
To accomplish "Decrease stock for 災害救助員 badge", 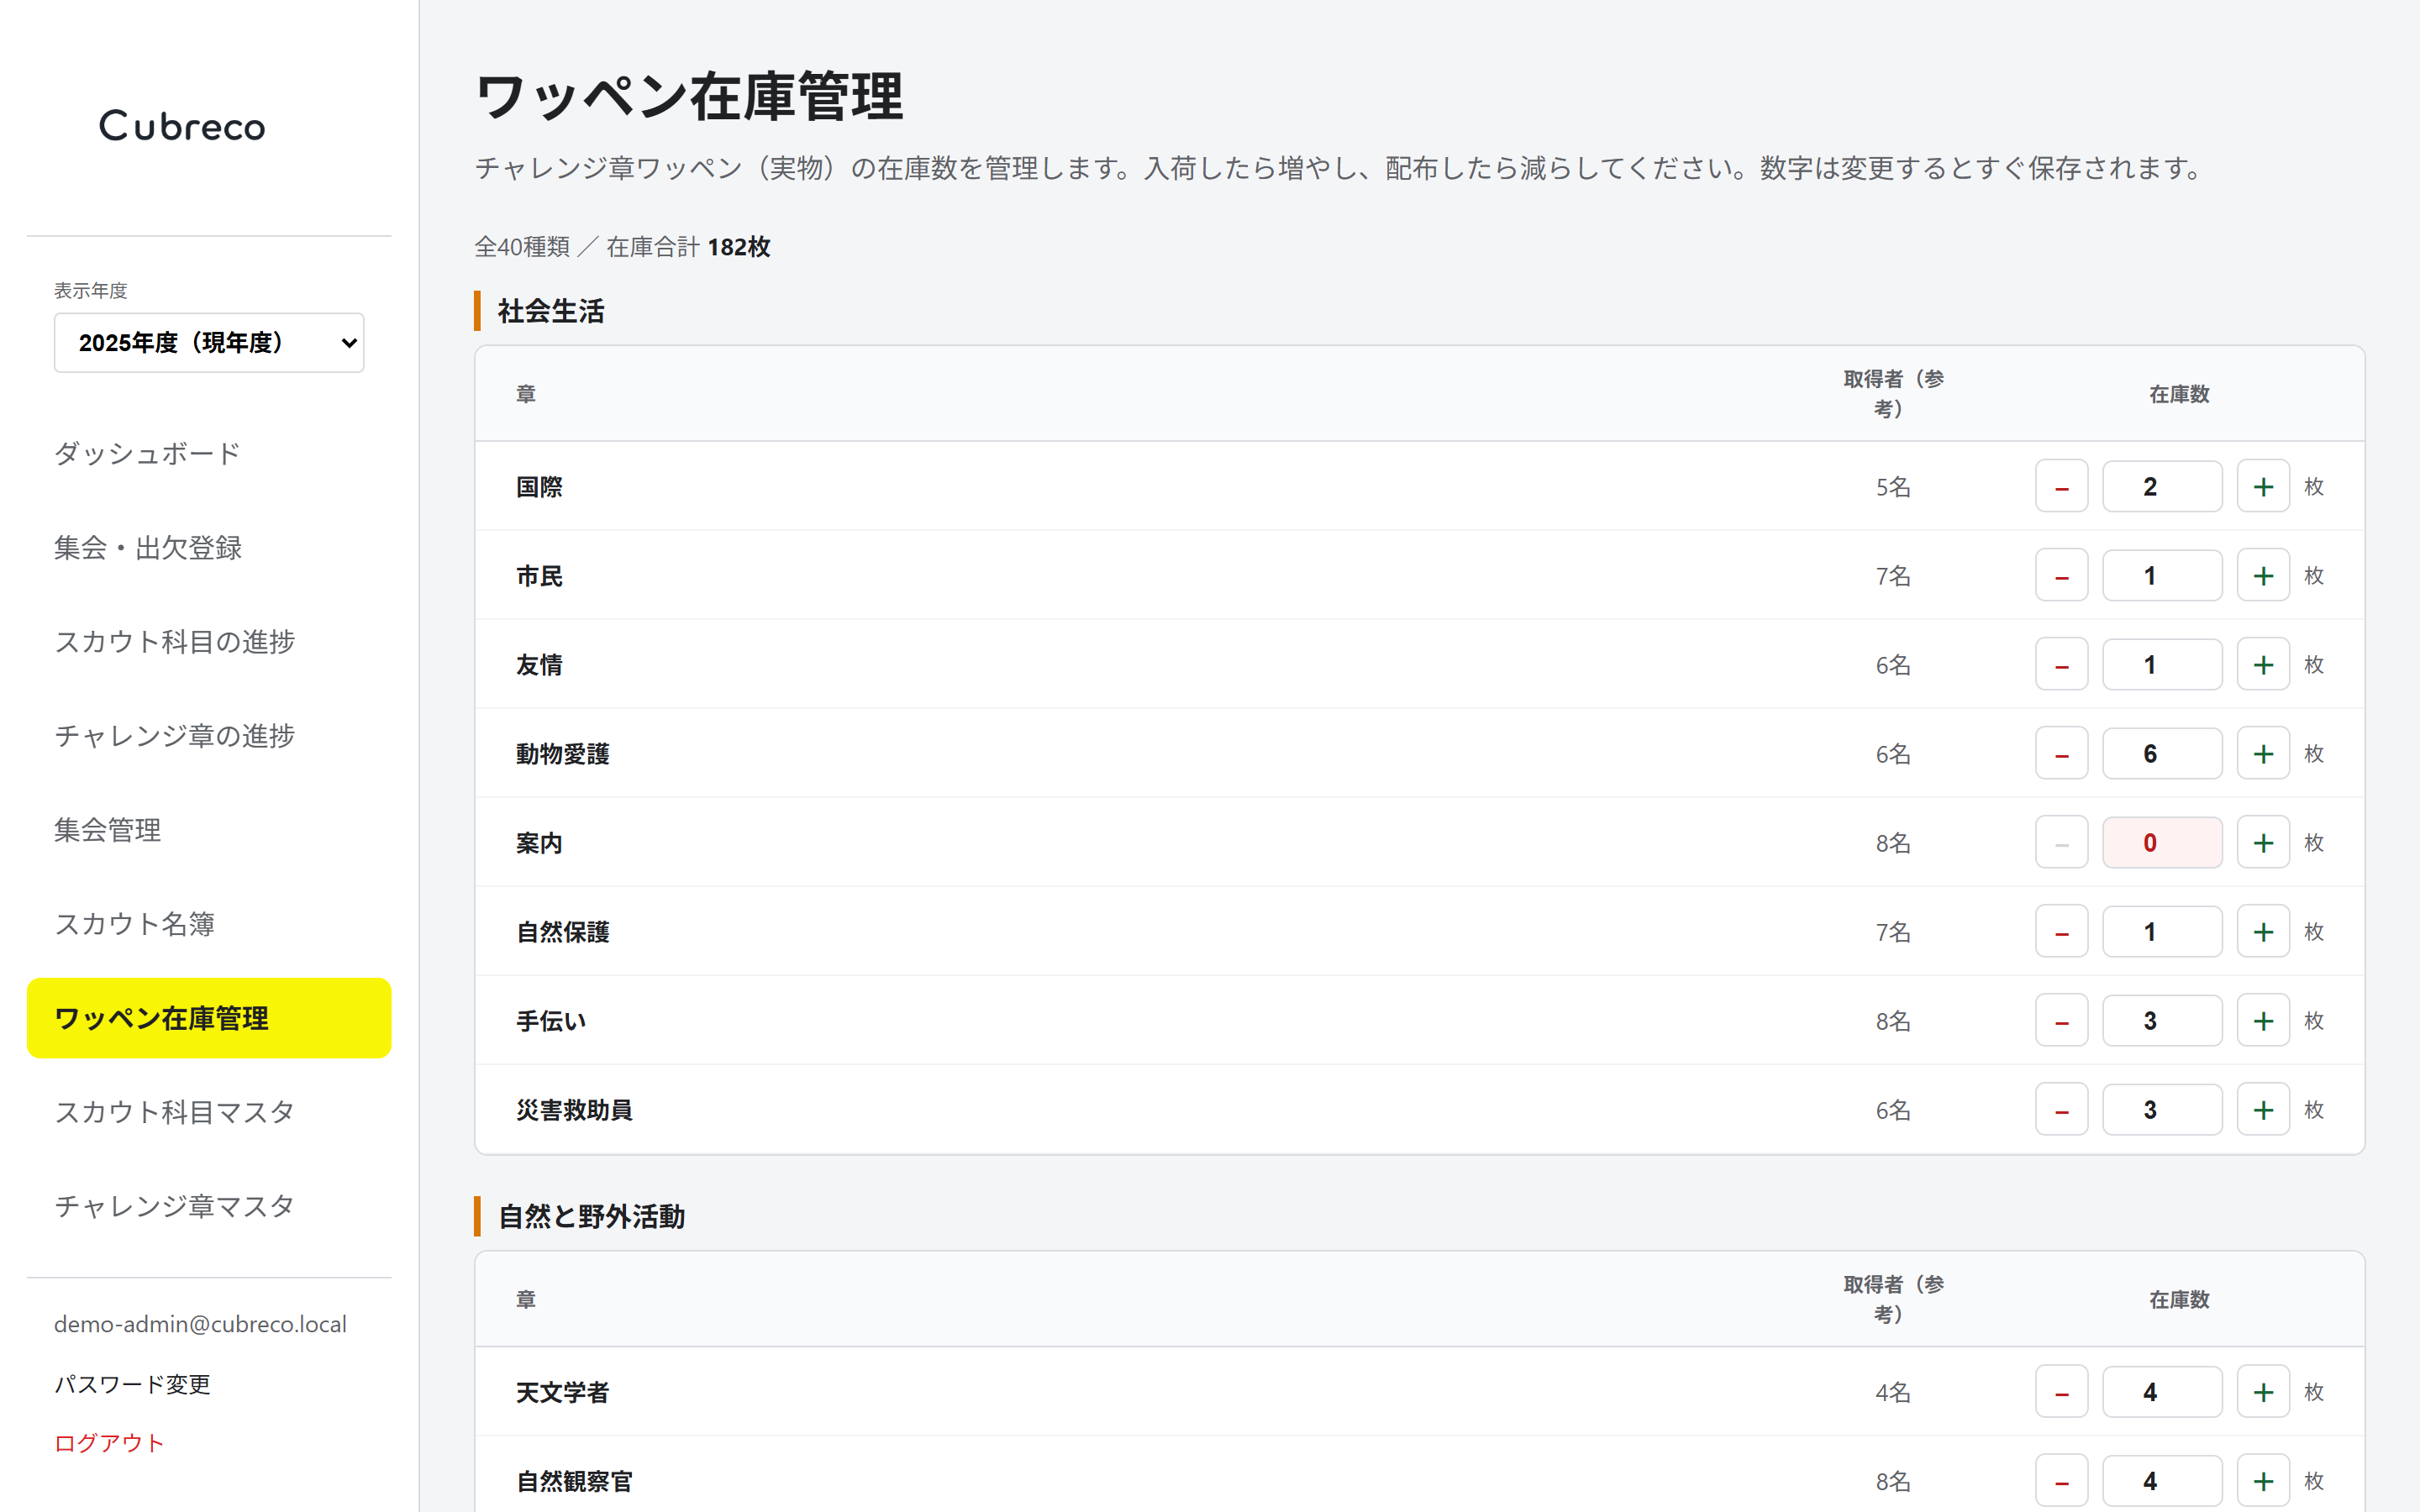I will coord(2061,1109).
